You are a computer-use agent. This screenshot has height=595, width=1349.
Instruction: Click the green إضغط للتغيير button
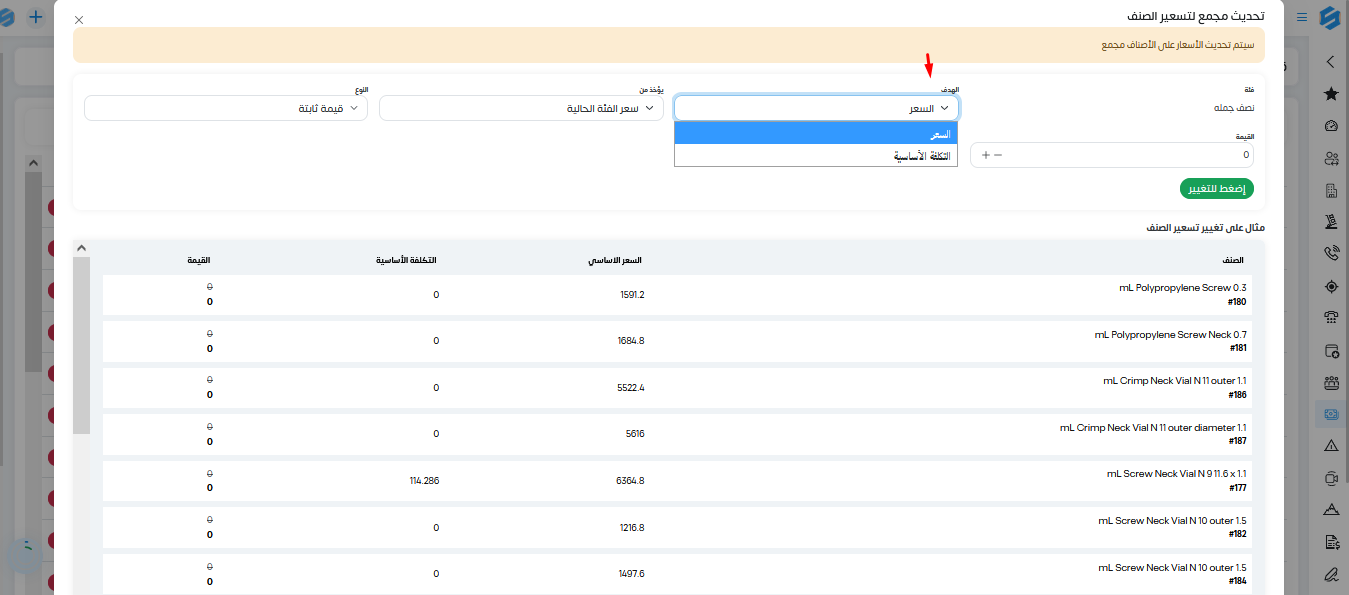point(1217,189)
